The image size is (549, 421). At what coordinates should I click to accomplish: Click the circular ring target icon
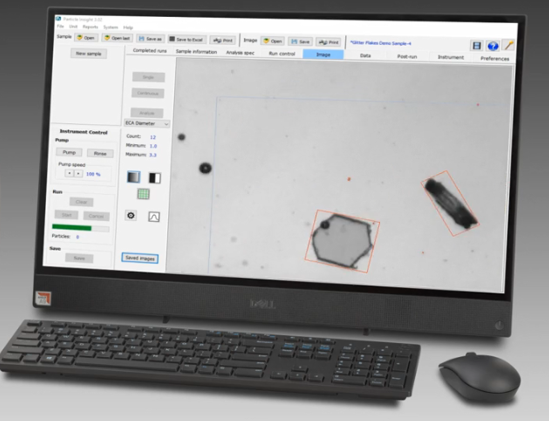(131, 215)
